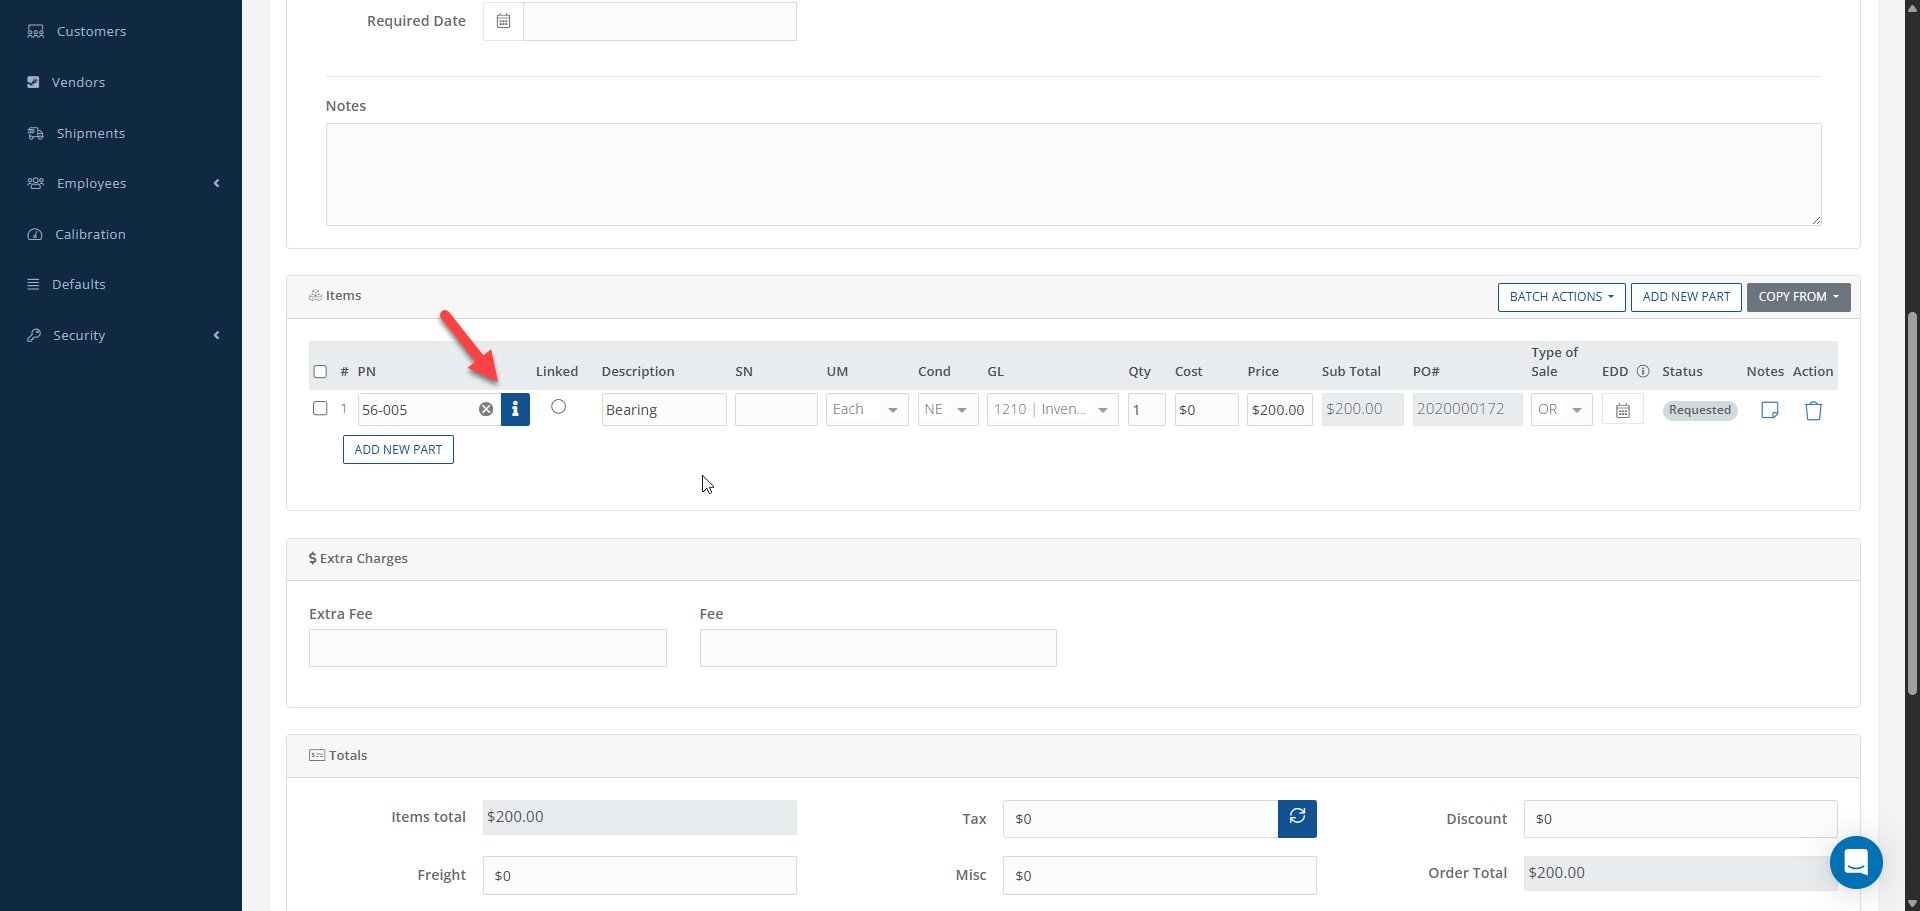This screenshot has width=1920, height=911.
Task: Check the row 1 item checkbox
Action: point(320,408)
